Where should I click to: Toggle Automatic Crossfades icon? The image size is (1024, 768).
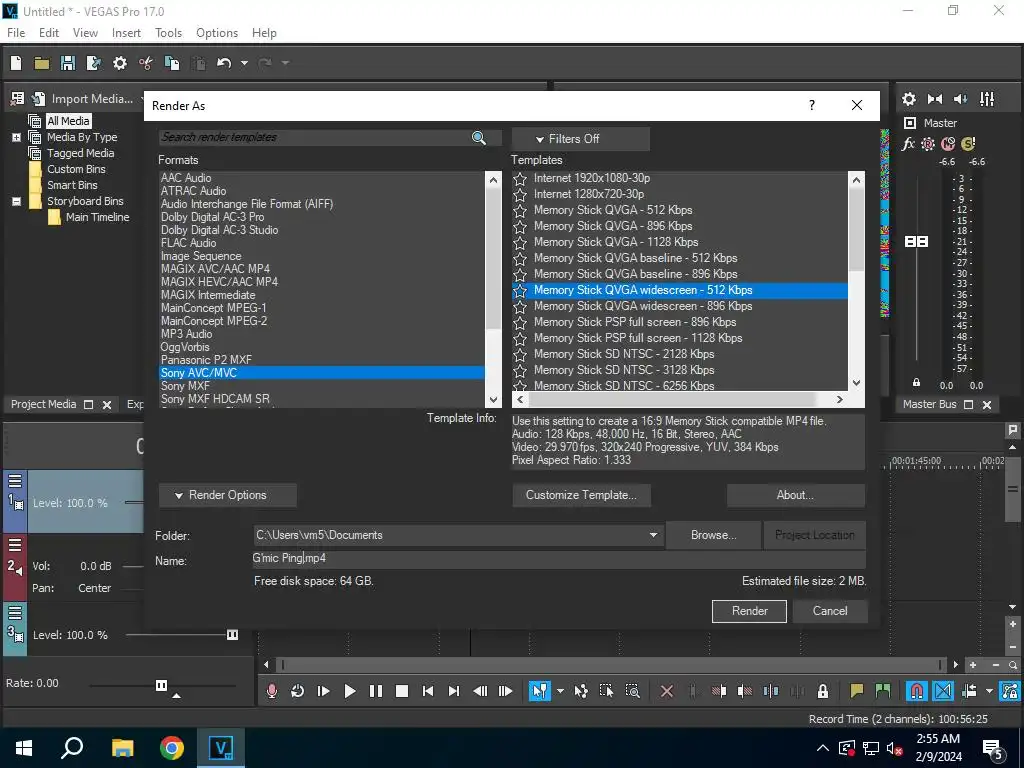click(x=943, y=691)
